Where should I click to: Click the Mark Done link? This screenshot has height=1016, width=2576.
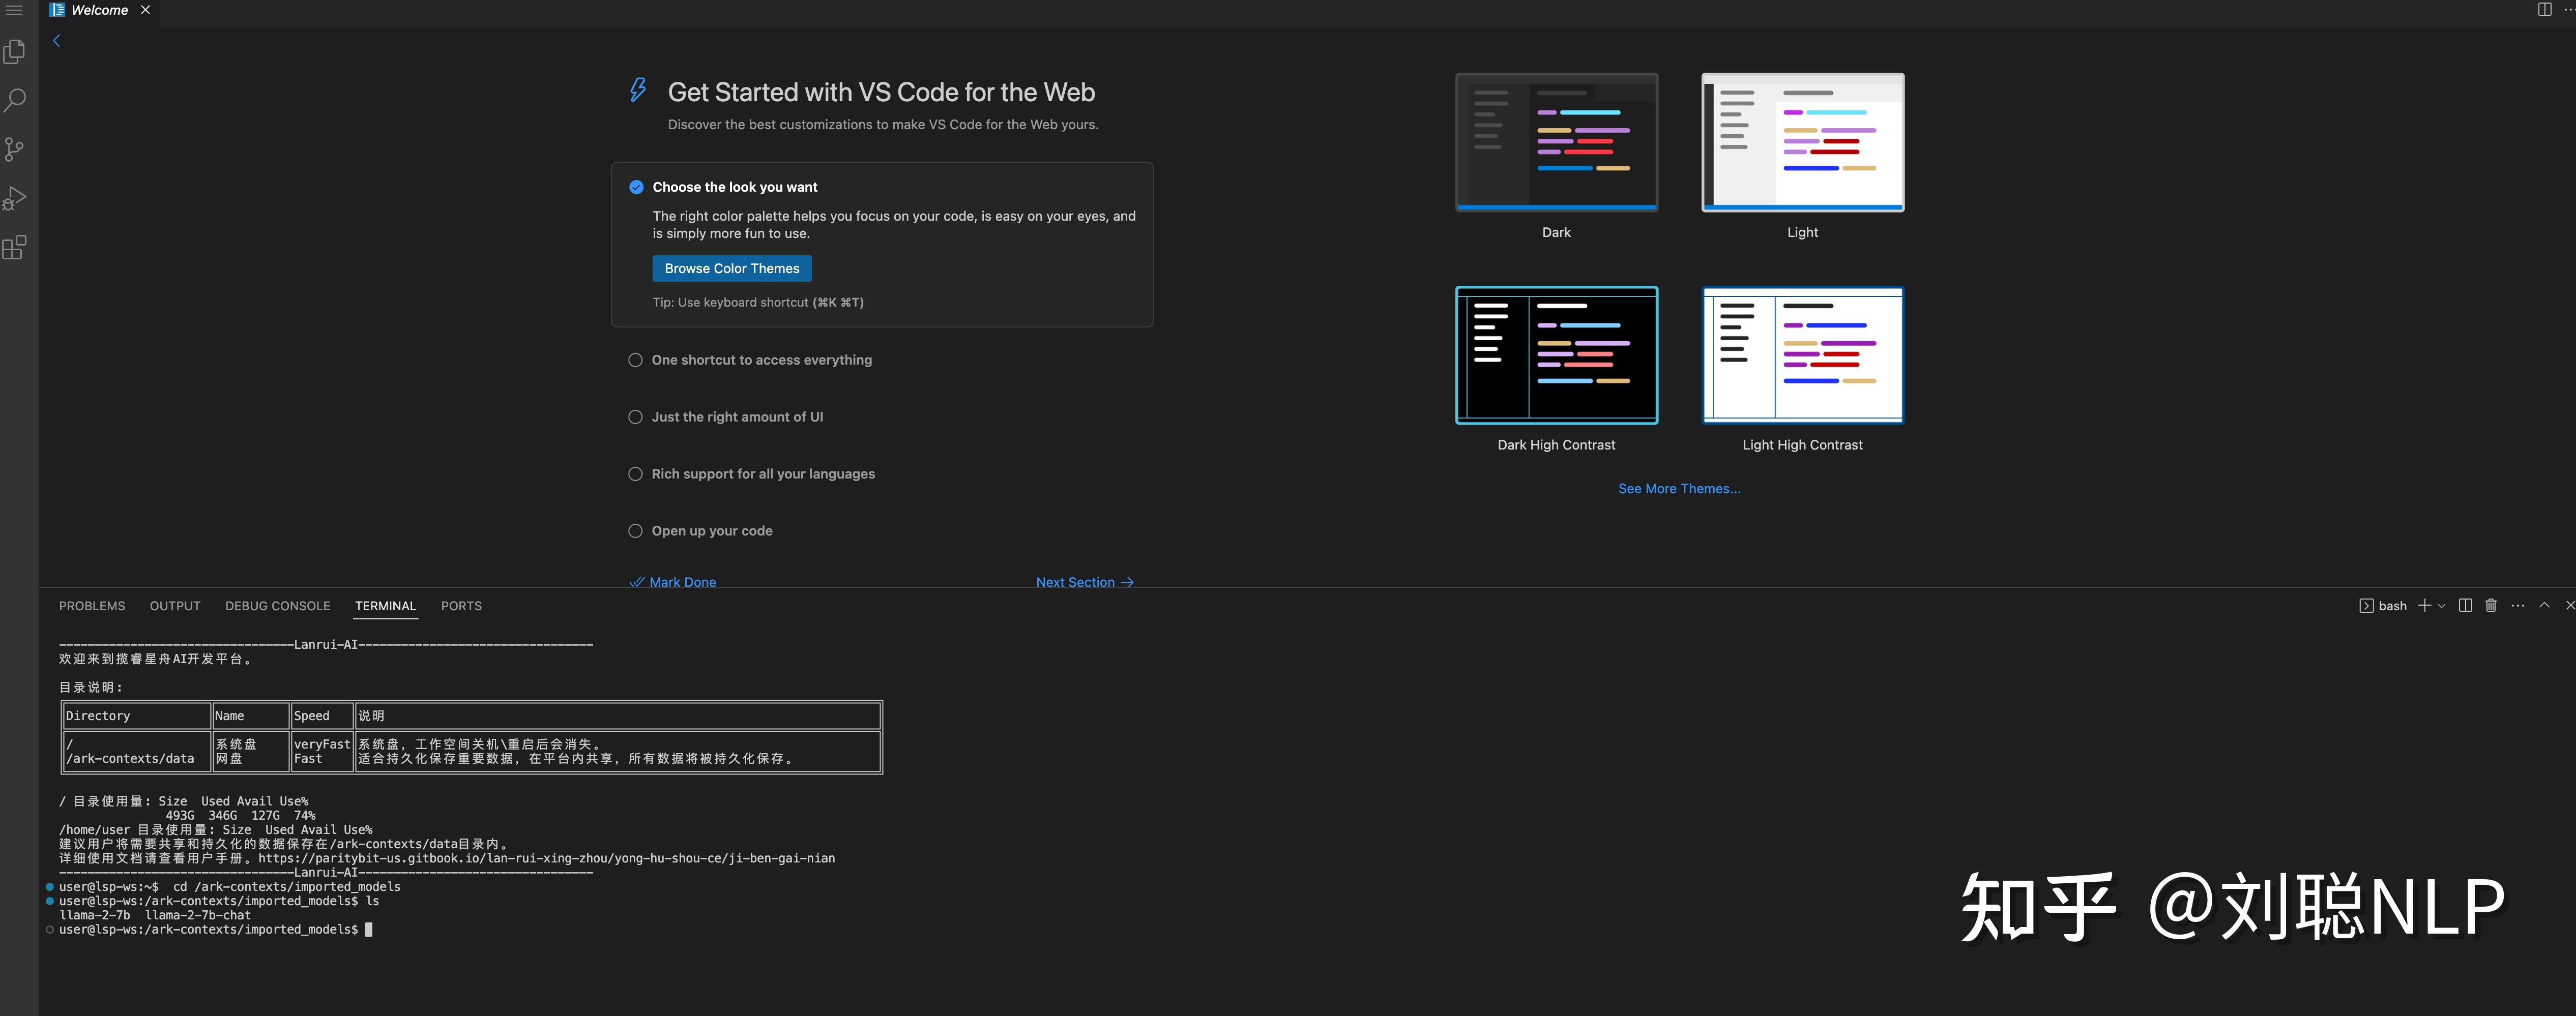click(x=673, y=582)
